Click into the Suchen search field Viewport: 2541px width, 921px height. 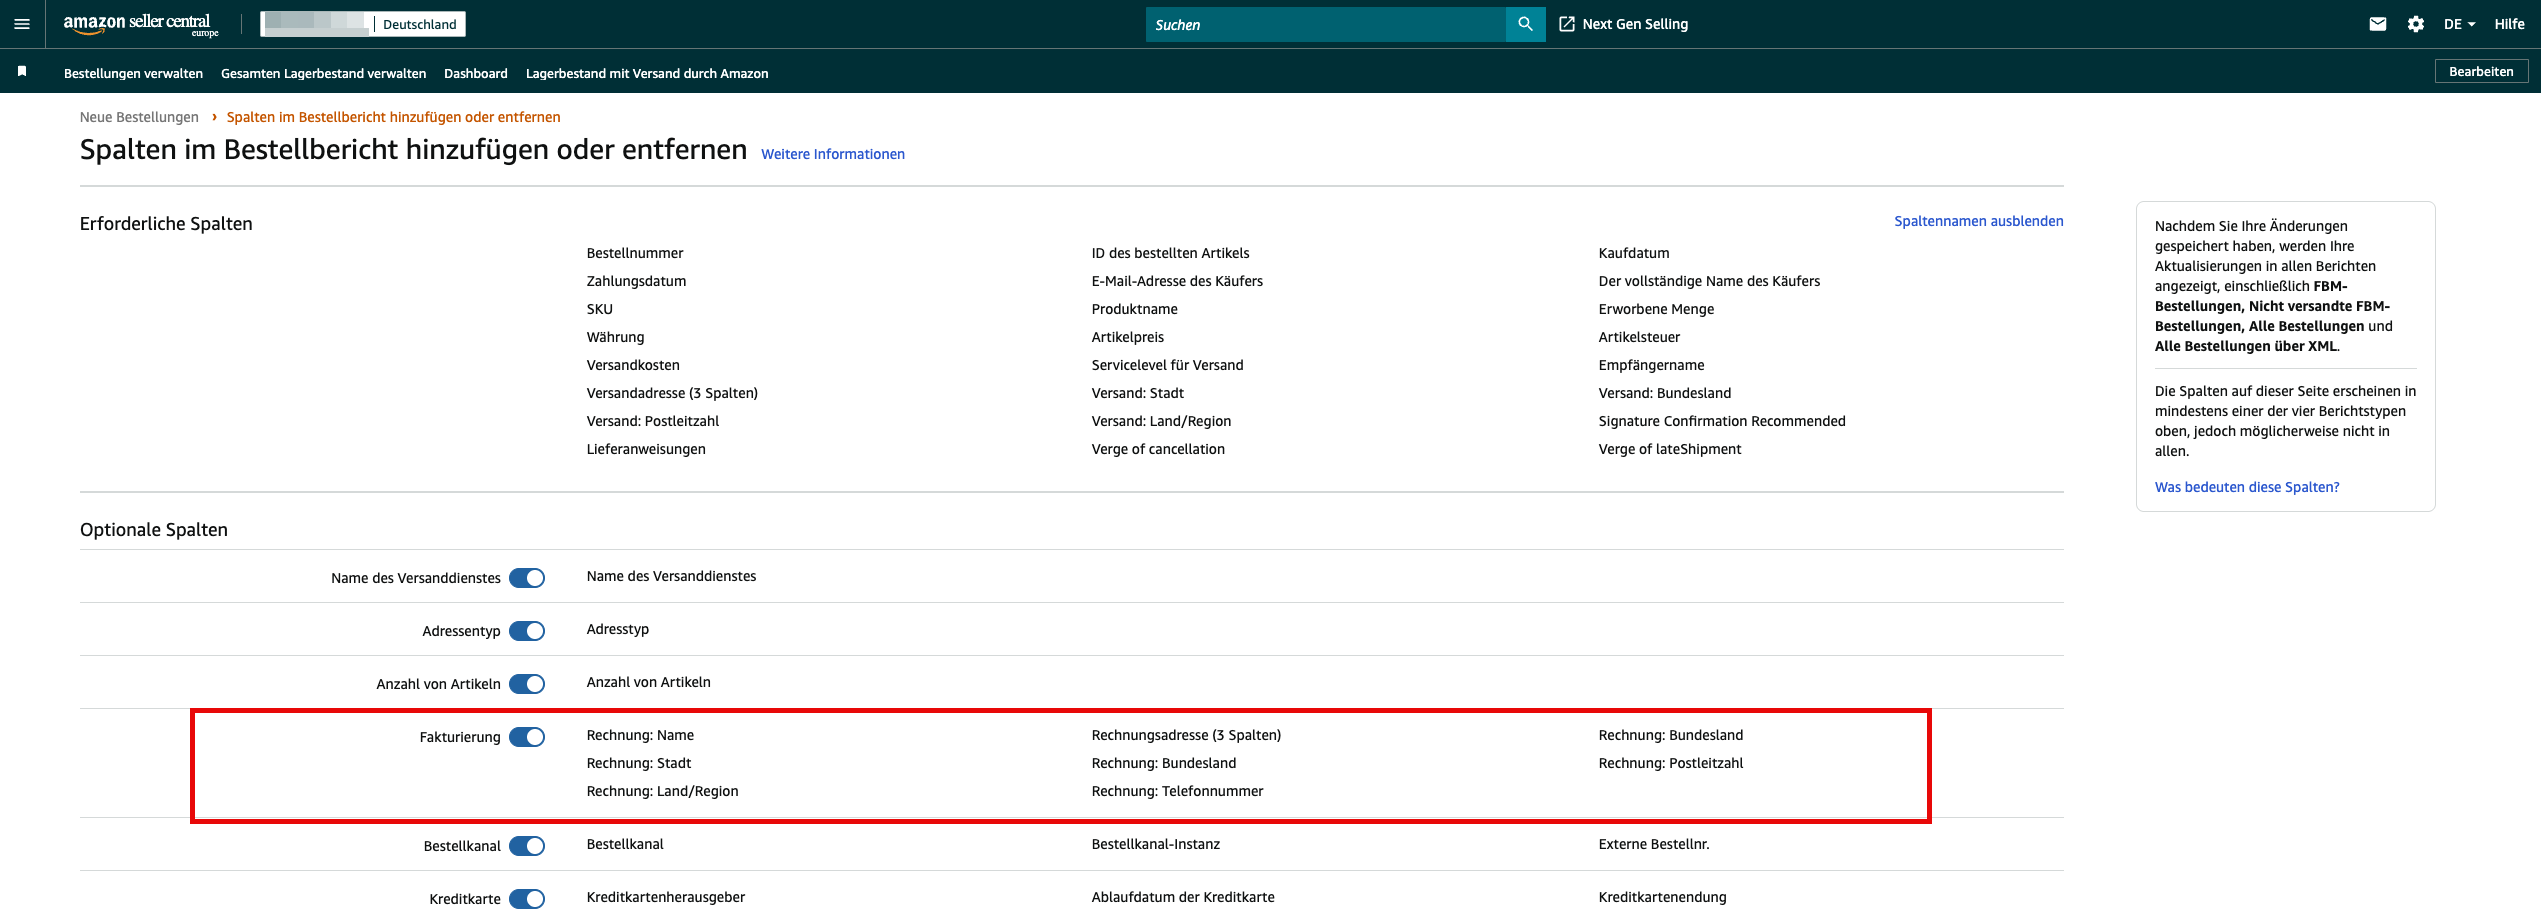[x=1325, y=24]
